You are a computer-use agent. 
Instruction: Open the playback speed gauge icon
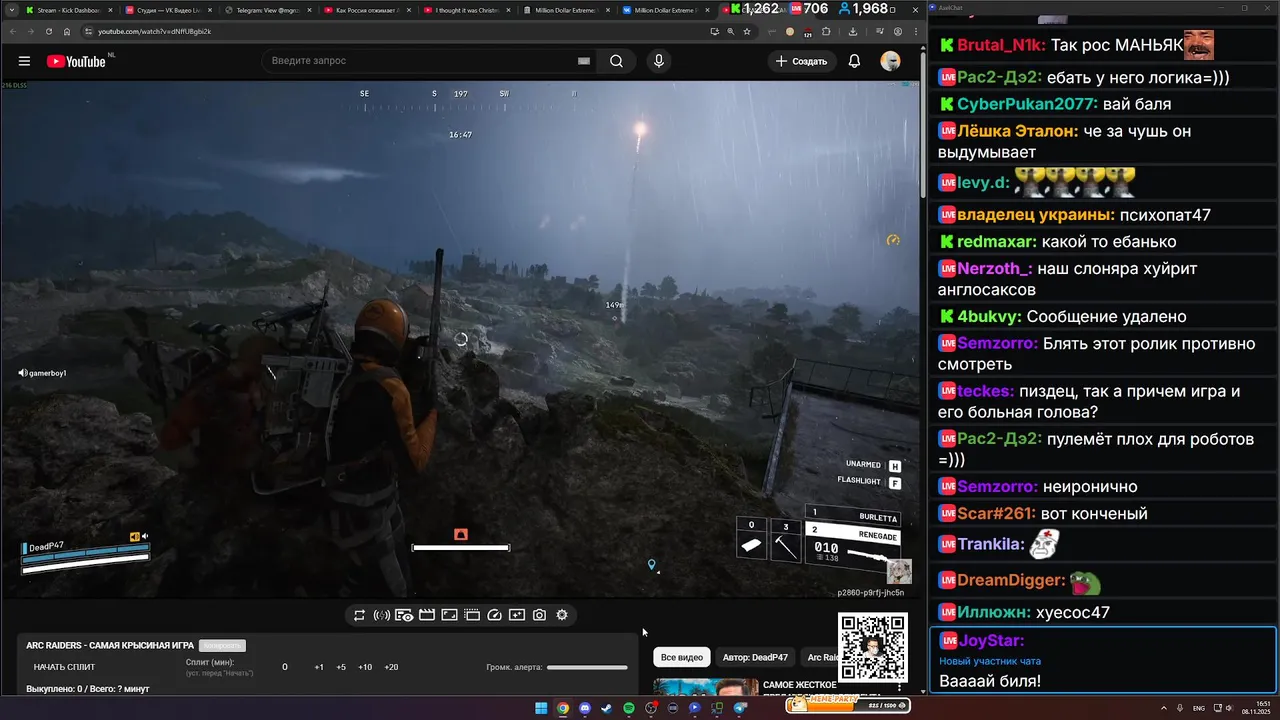tap(494, 615)
